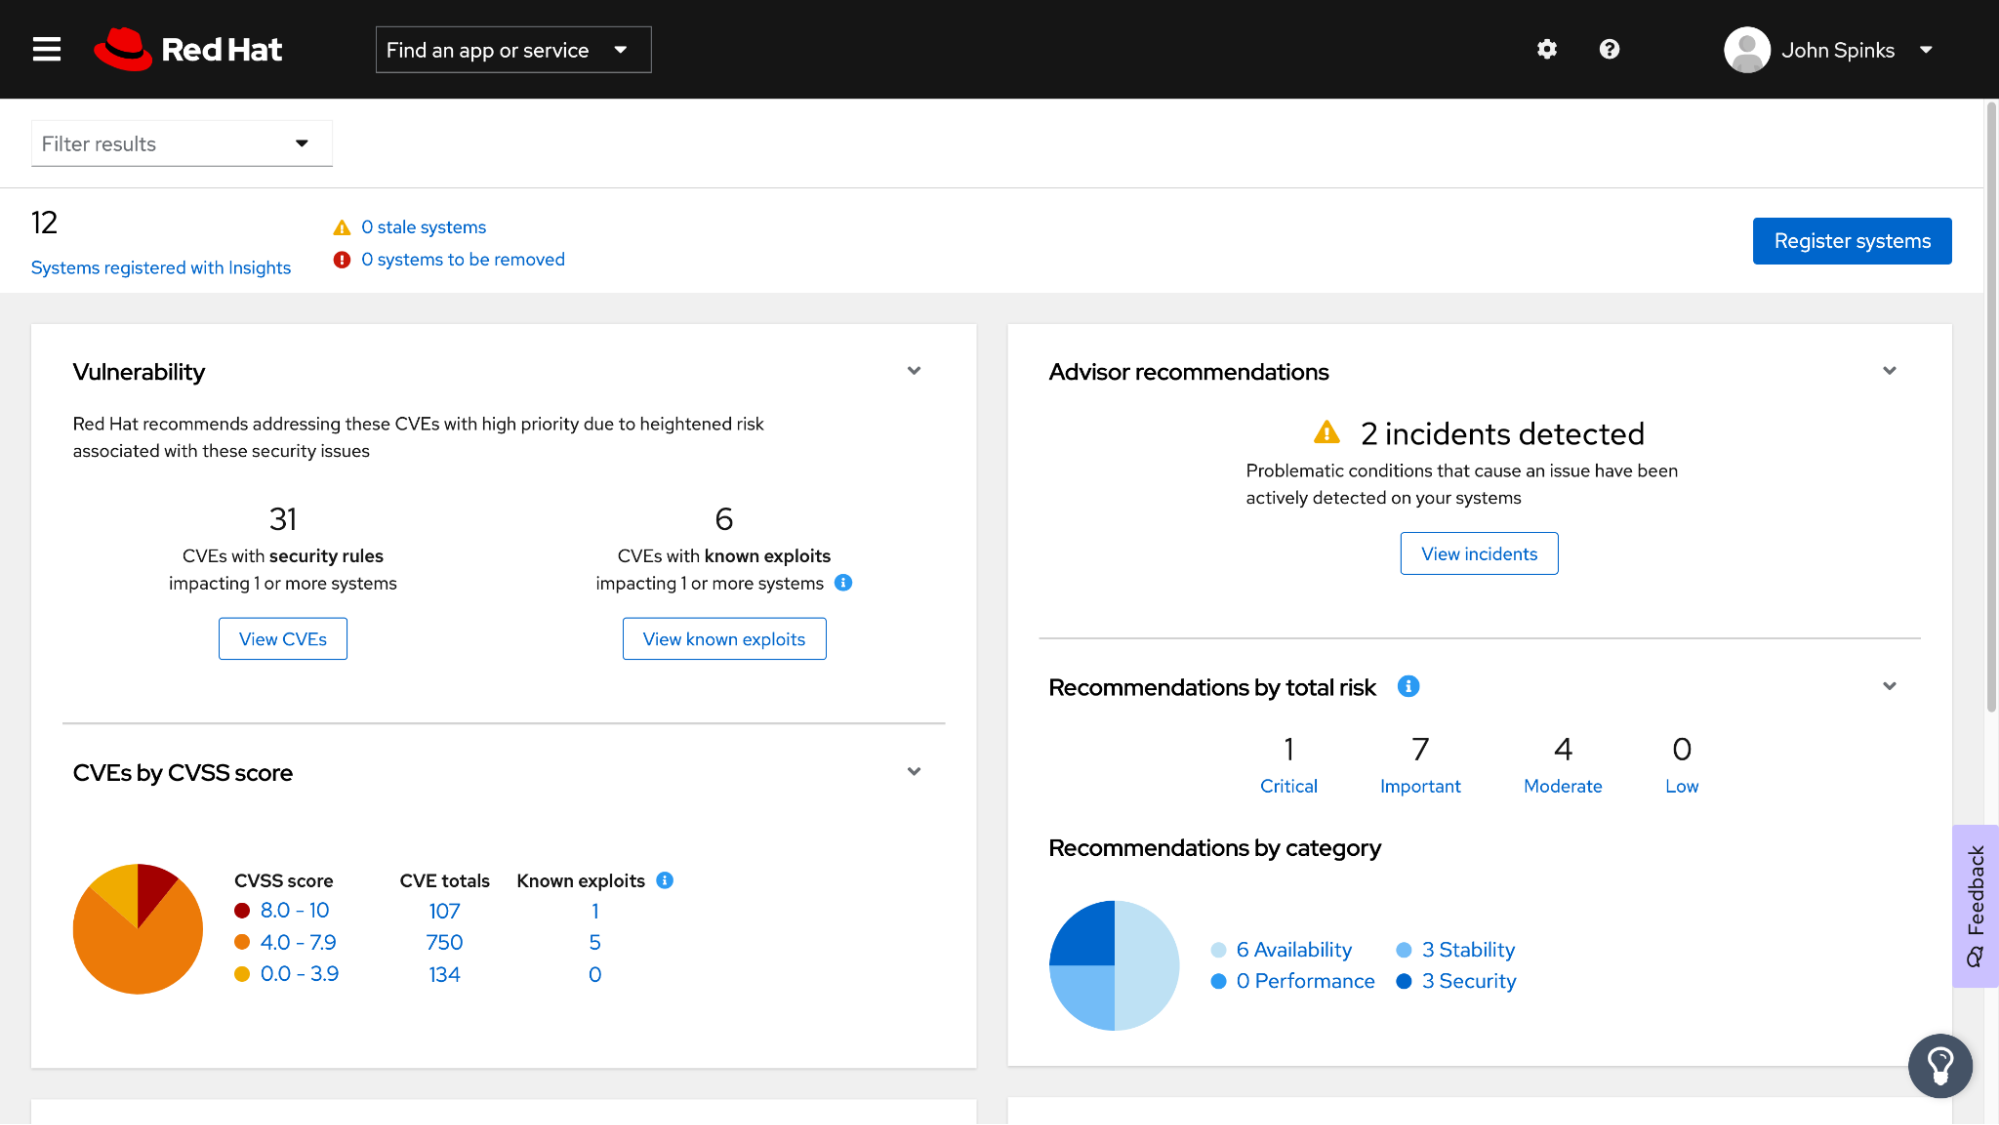Open the 0 stale systems link
The width and height of the screenshot is (1999, 1125).
(423, 227)
